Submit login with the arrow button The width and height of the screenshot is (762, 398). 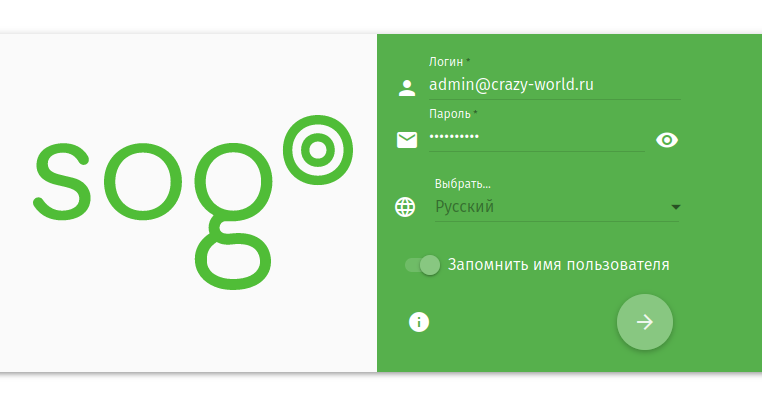645,322
